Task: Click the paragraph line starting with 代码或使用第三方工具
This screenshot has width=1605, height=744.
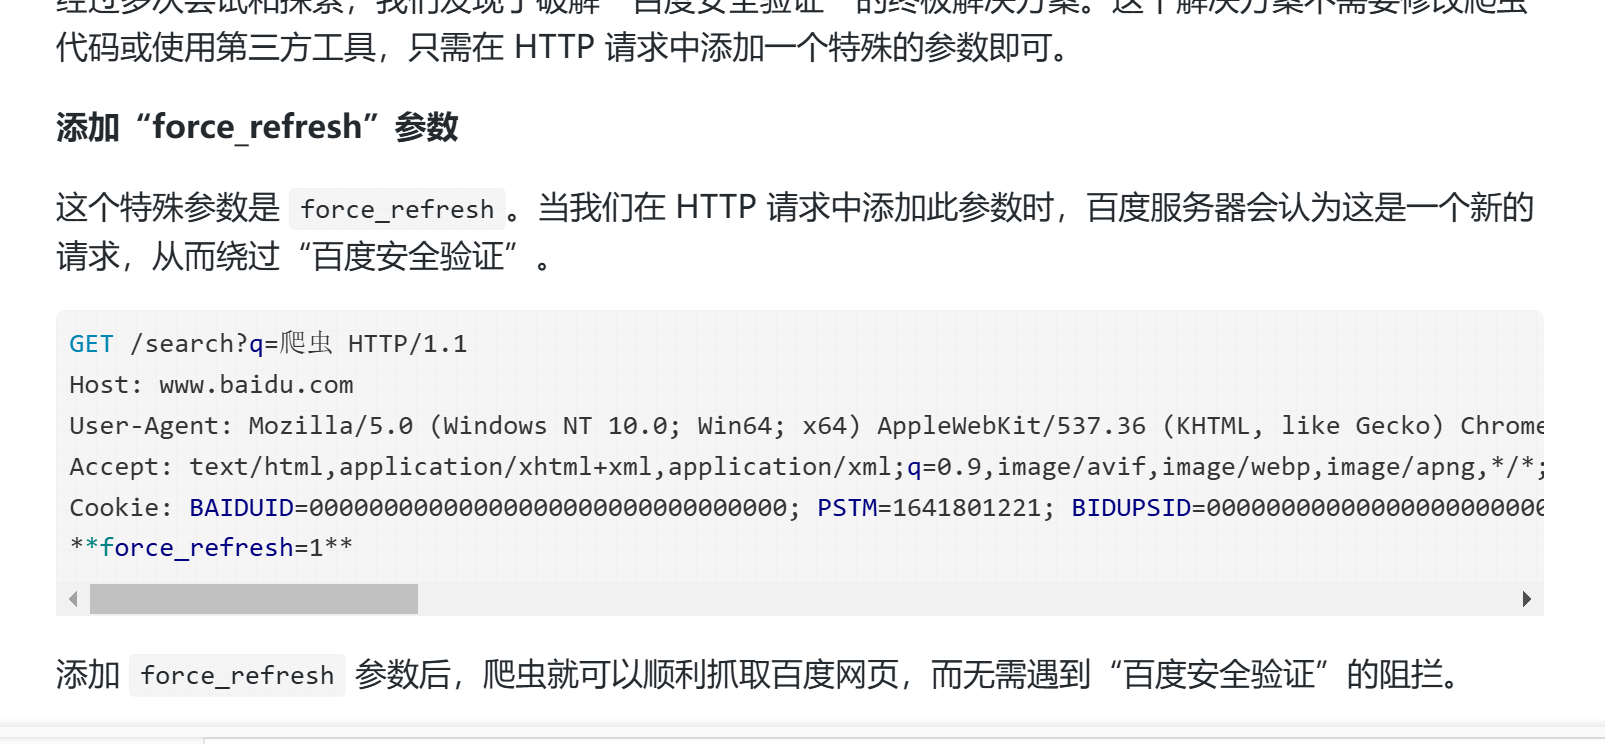Action: [566, 47]
